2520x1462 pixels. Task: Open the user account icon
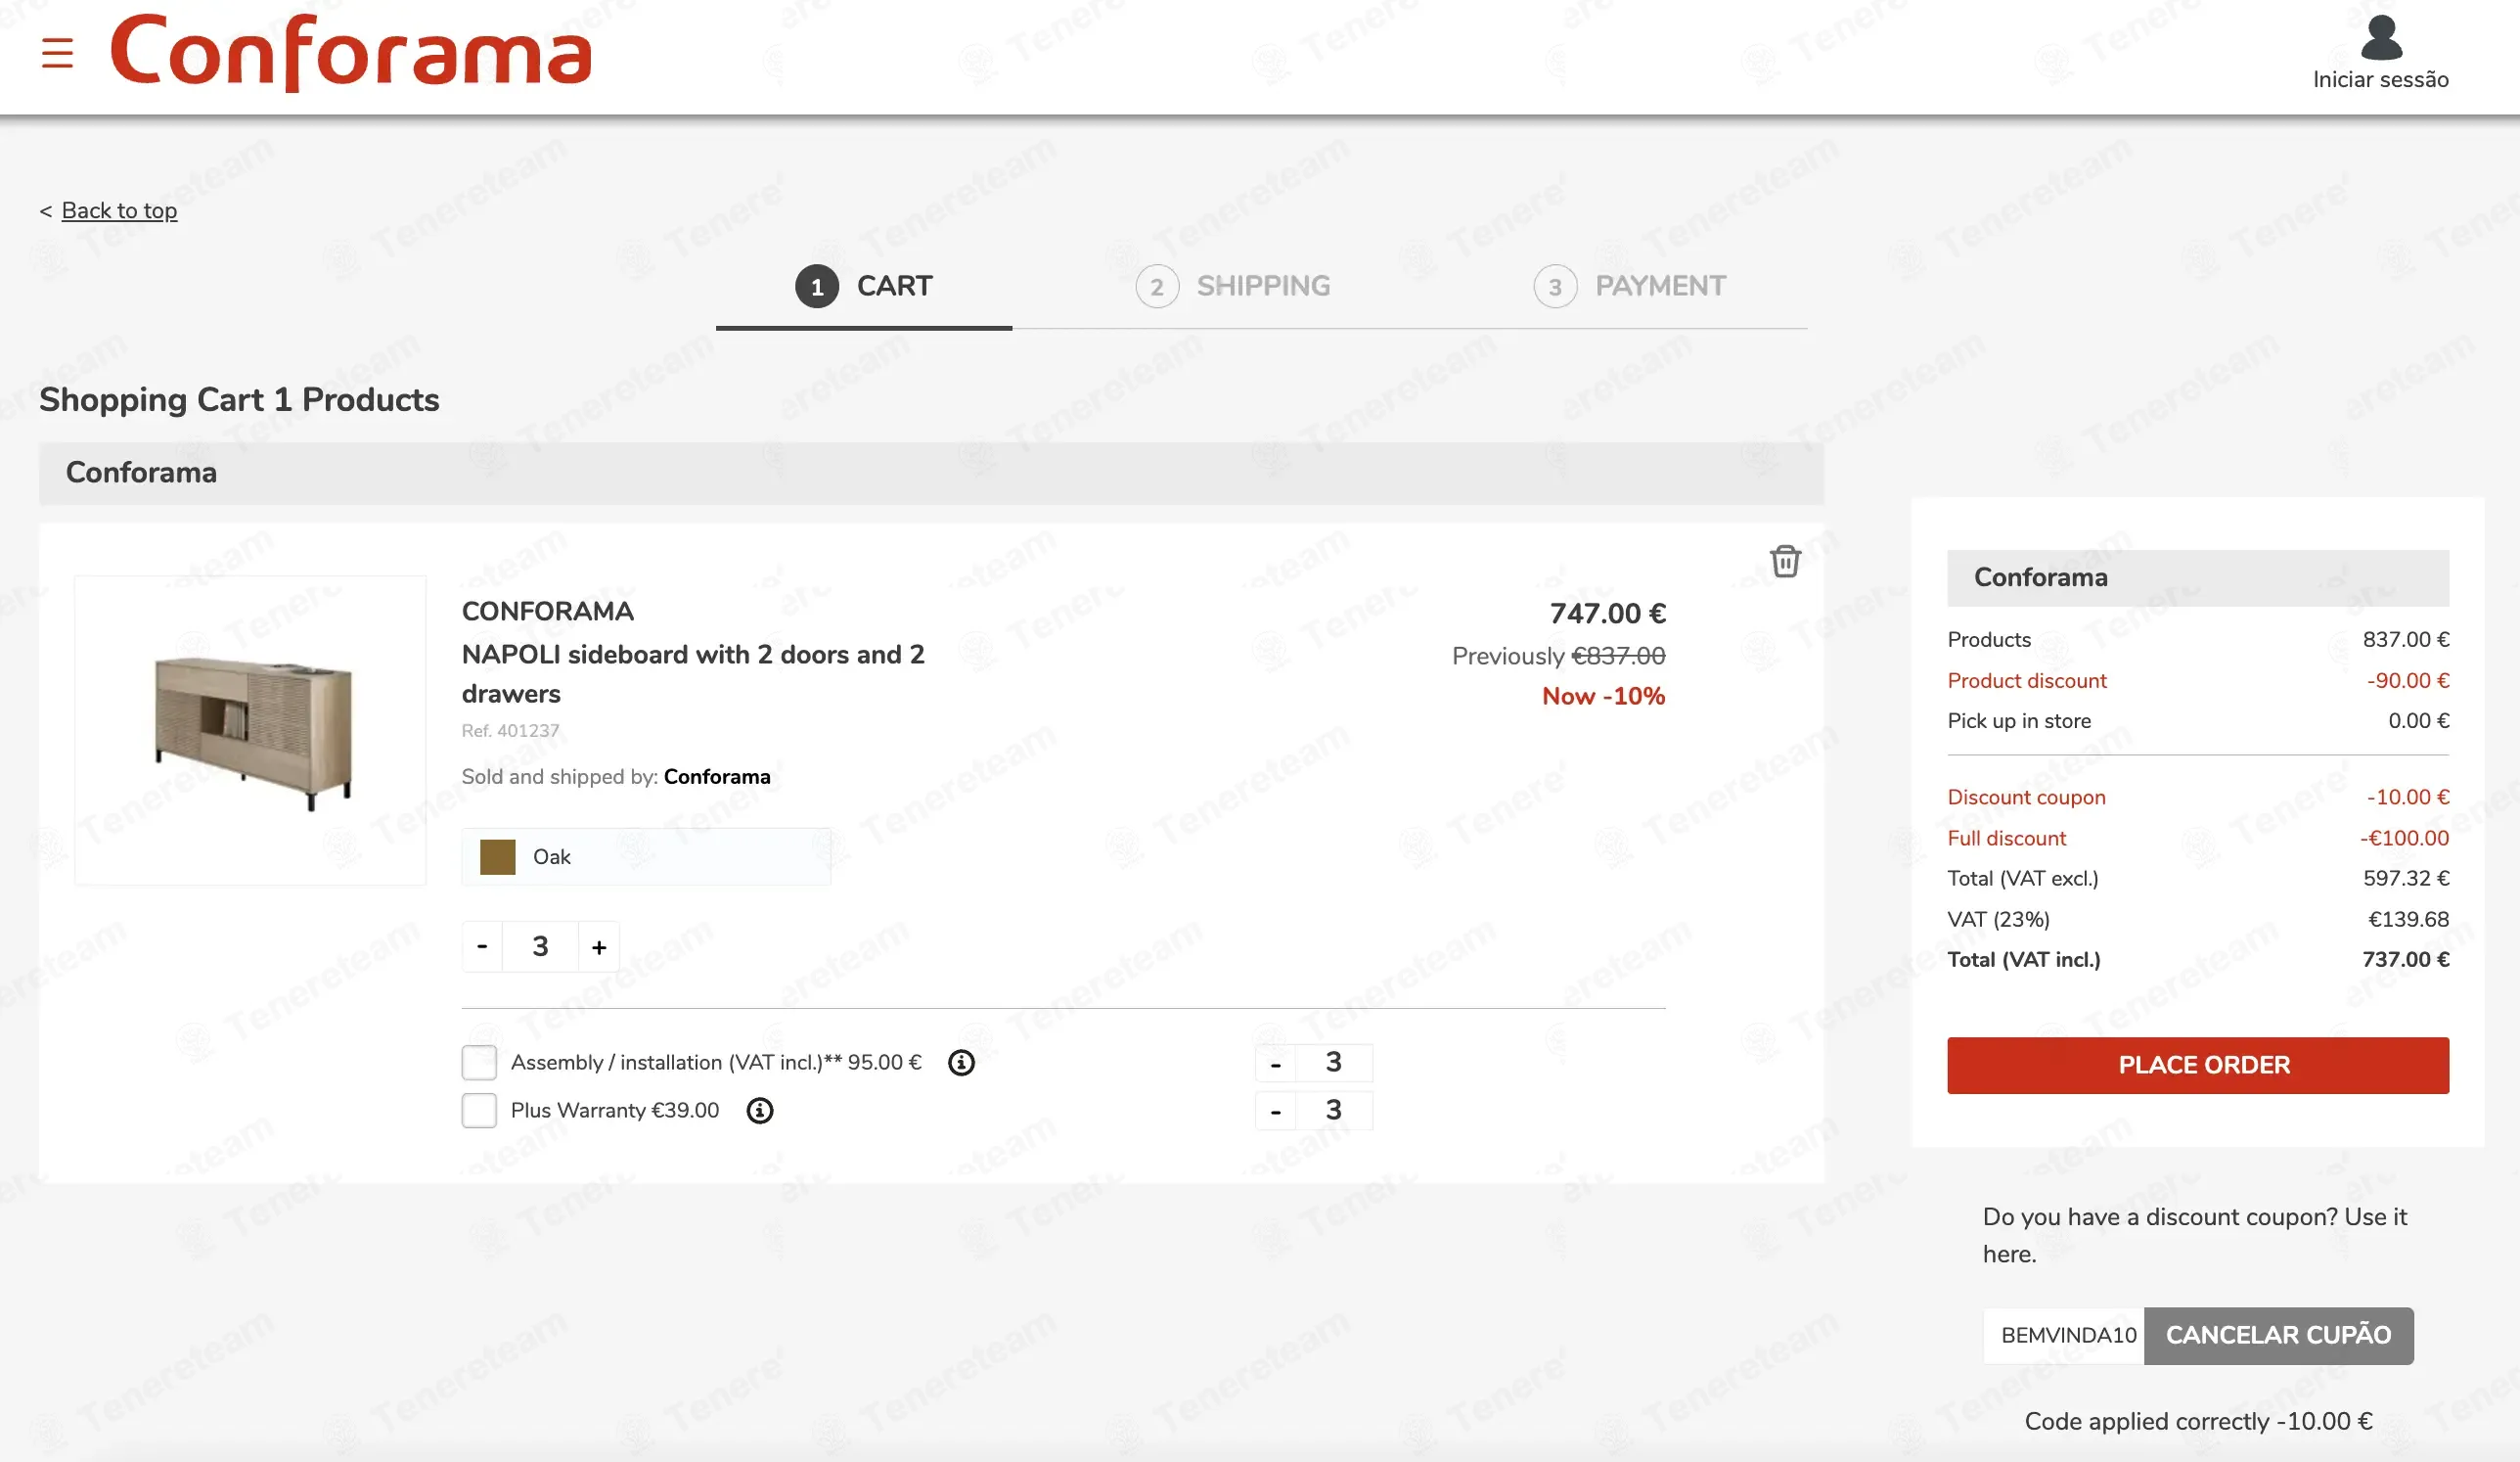click(2381, 38)
